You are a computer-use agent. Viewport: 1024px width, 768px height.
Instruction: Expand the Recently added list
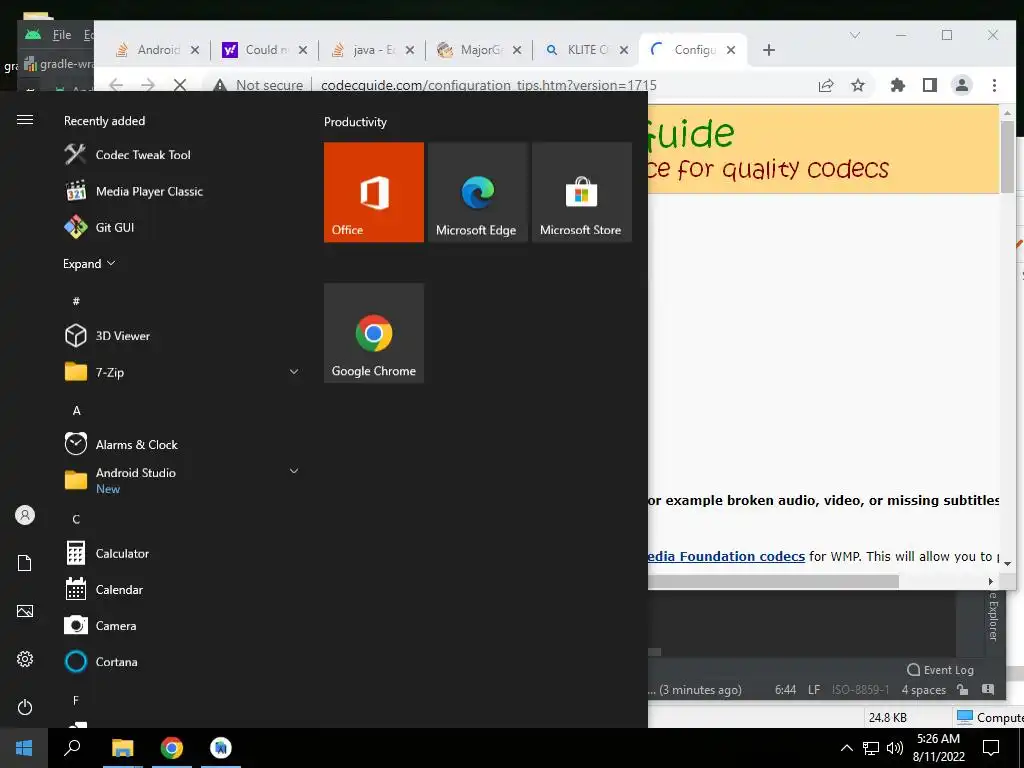click(89, 264)
